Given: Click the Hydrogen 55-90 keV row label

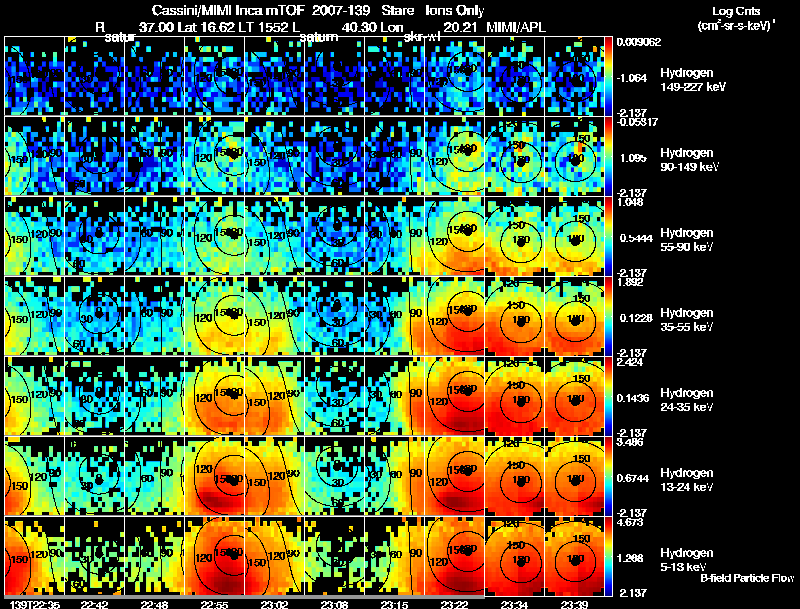Looking at the screenshot, I should pyautogui.click(x=686, y=240).
